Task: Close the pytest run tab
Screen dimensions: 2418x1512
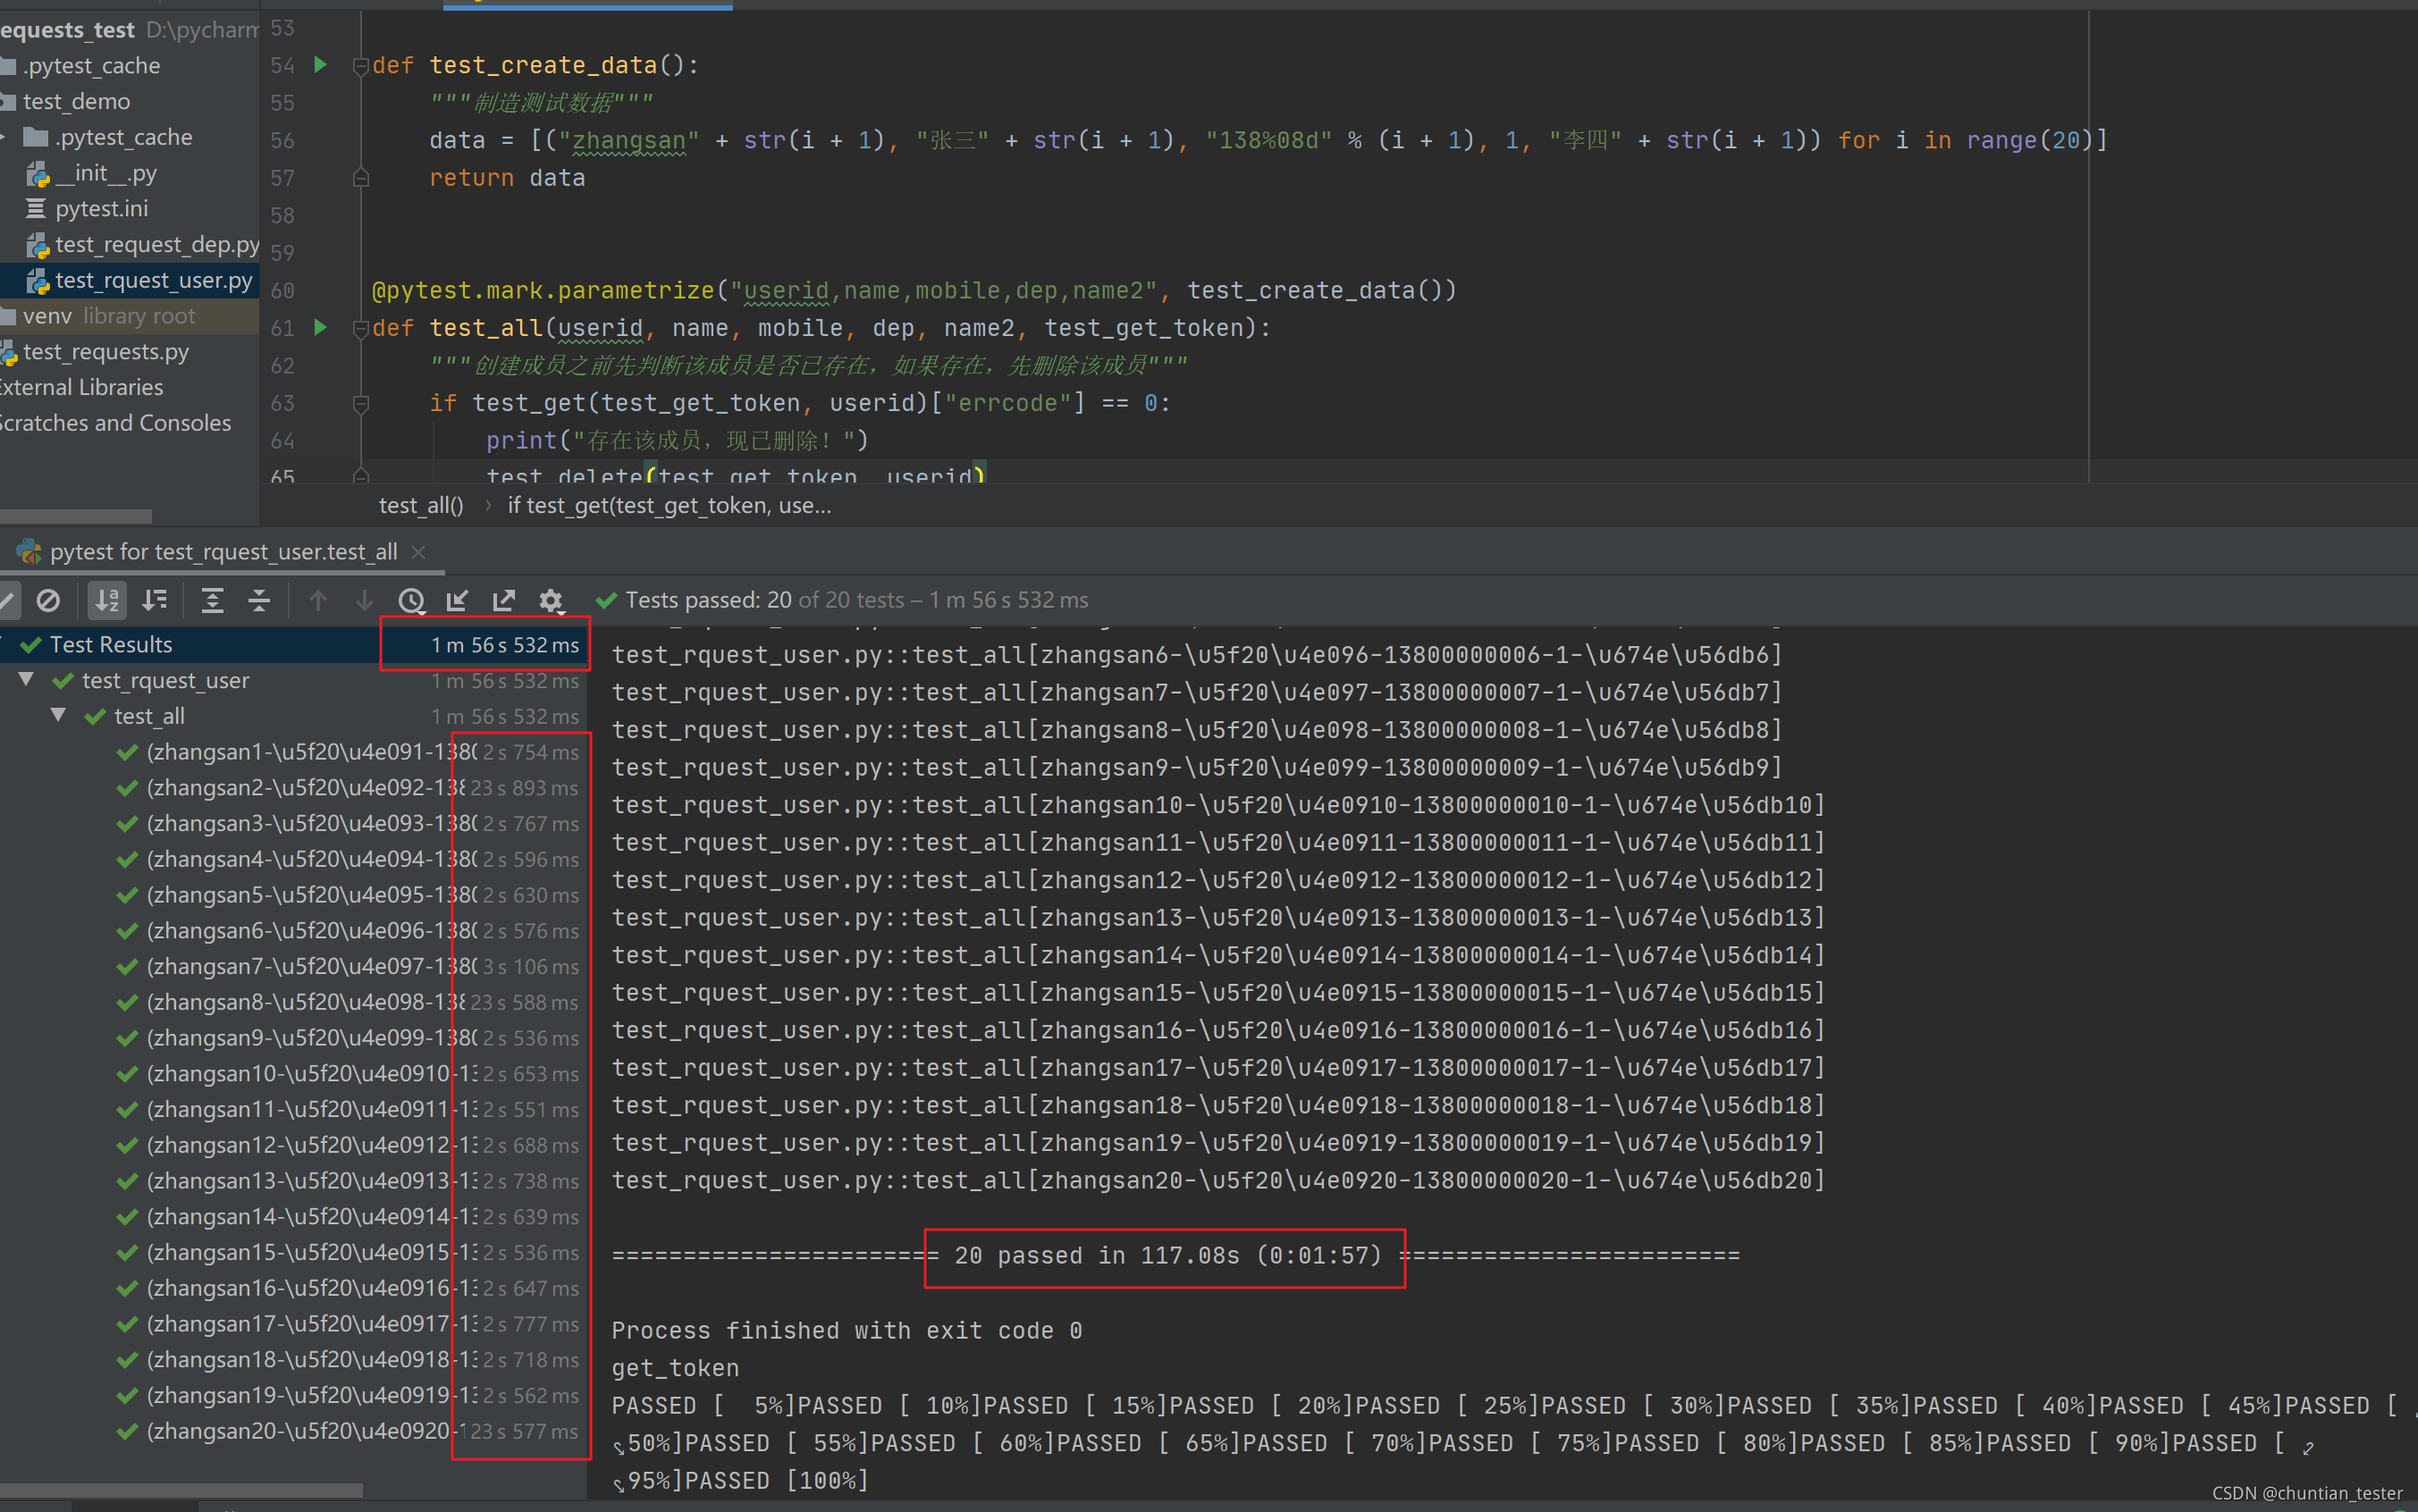Action: pos(419,552)
